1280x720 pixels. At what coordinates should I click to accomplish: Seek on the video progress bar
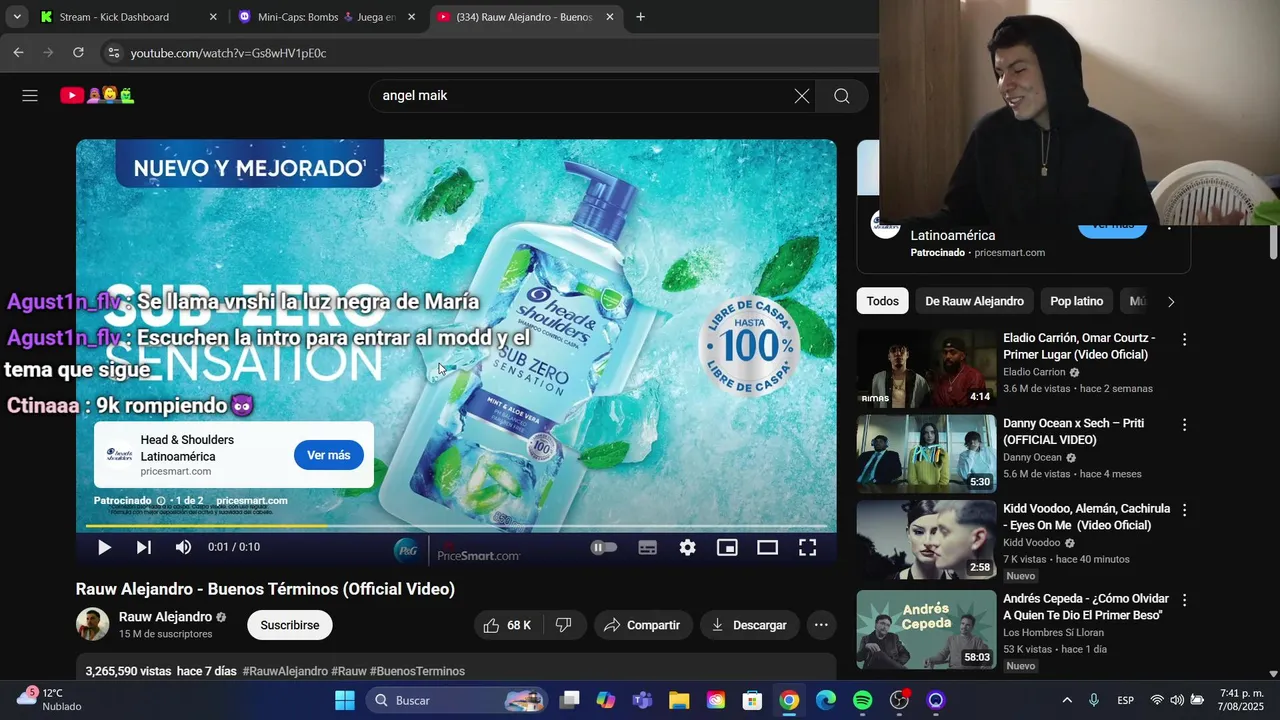click(456, 525)
